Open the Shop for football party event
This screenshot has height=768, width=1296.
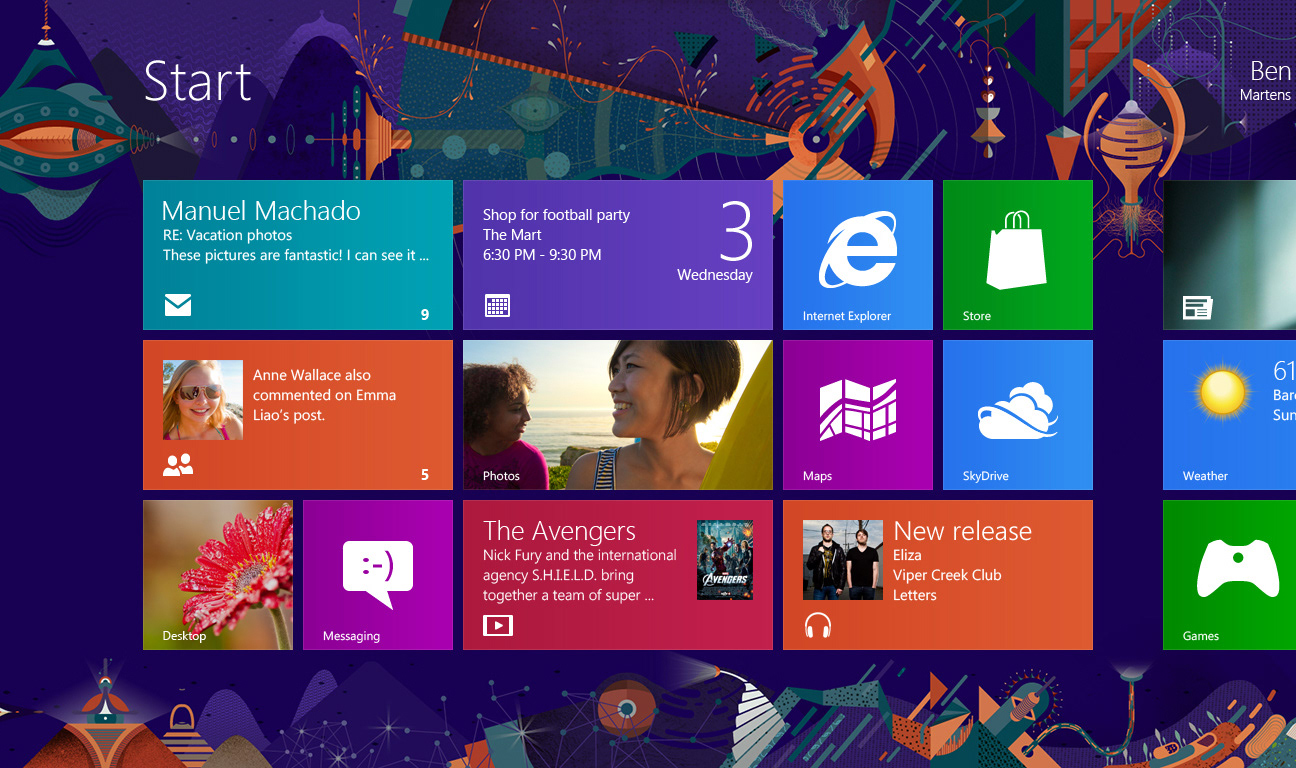tap(617, 254)
